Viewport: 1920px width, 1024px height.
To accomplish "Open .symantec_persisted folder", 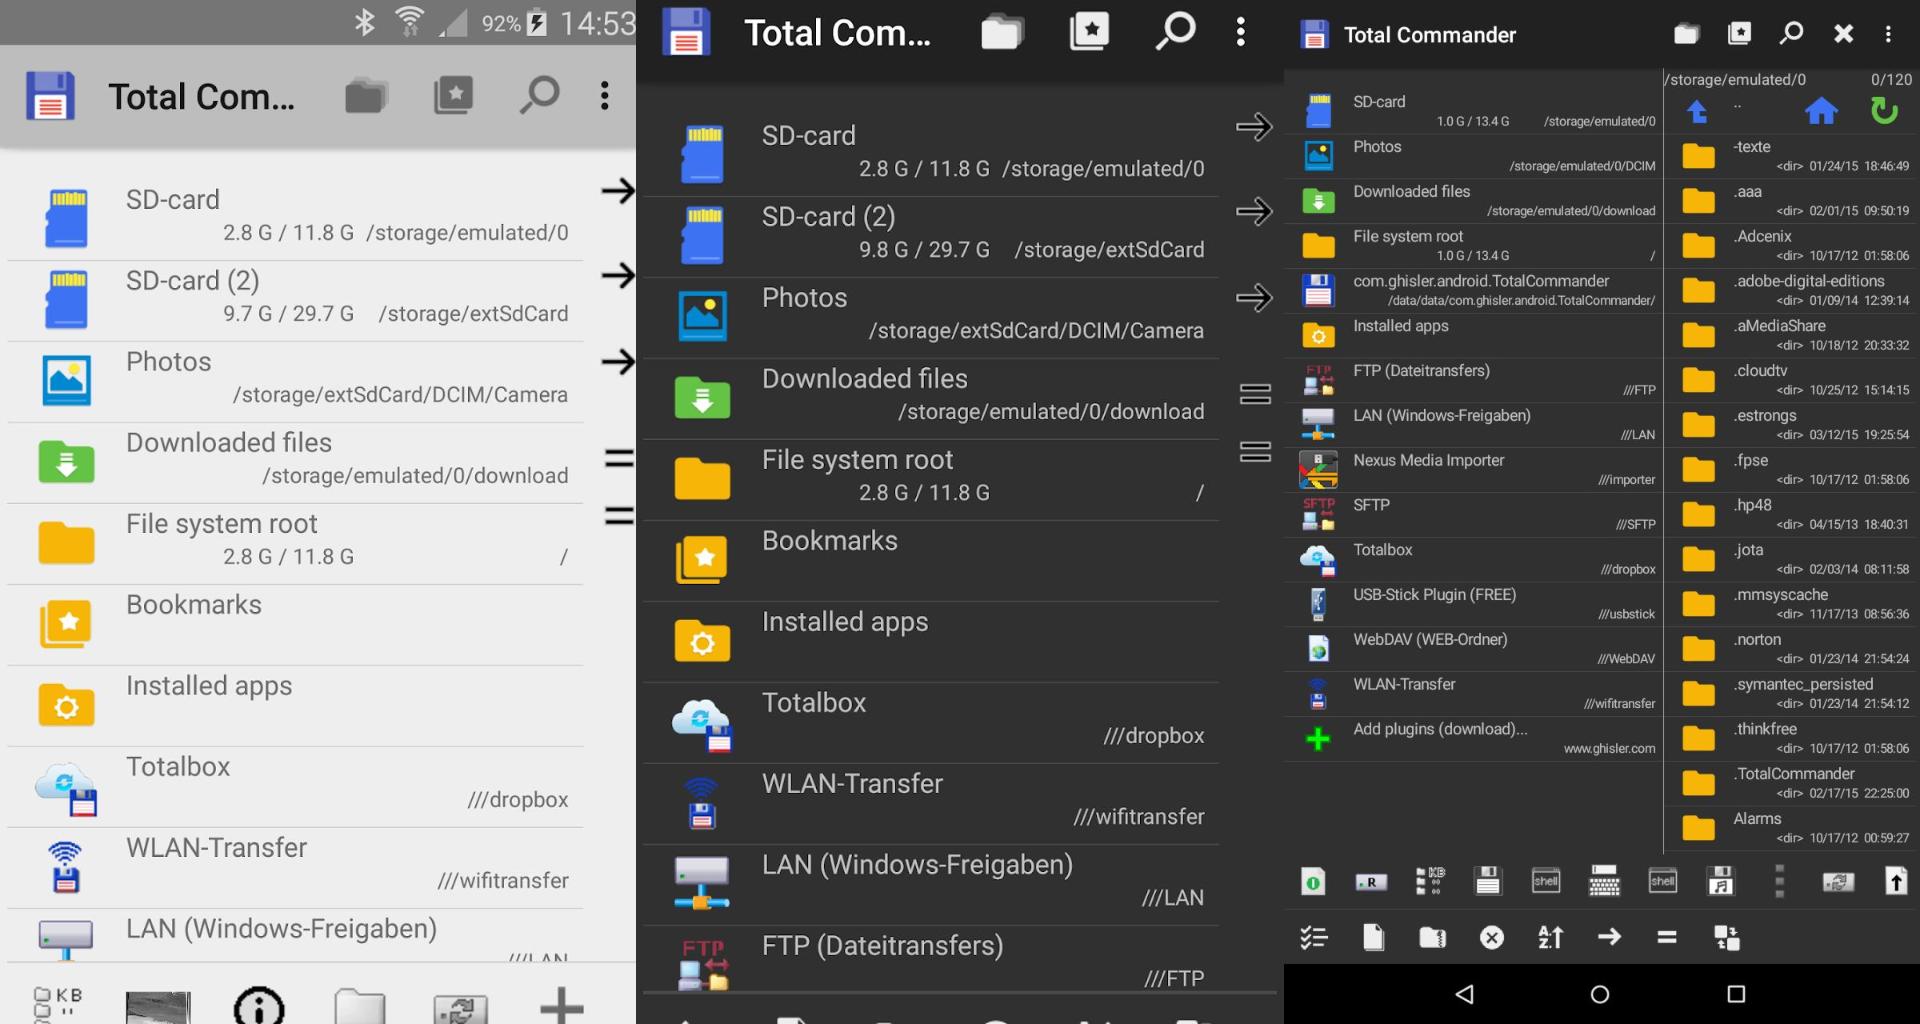I will [x=1792, y=693].
